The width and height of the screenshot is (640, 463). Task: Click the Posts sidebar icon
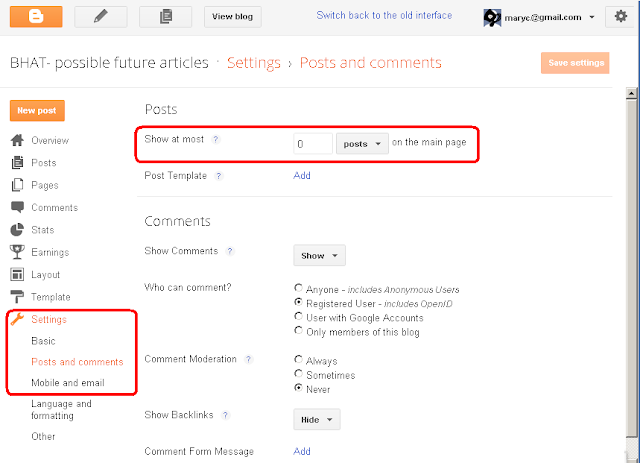point(17,162)
